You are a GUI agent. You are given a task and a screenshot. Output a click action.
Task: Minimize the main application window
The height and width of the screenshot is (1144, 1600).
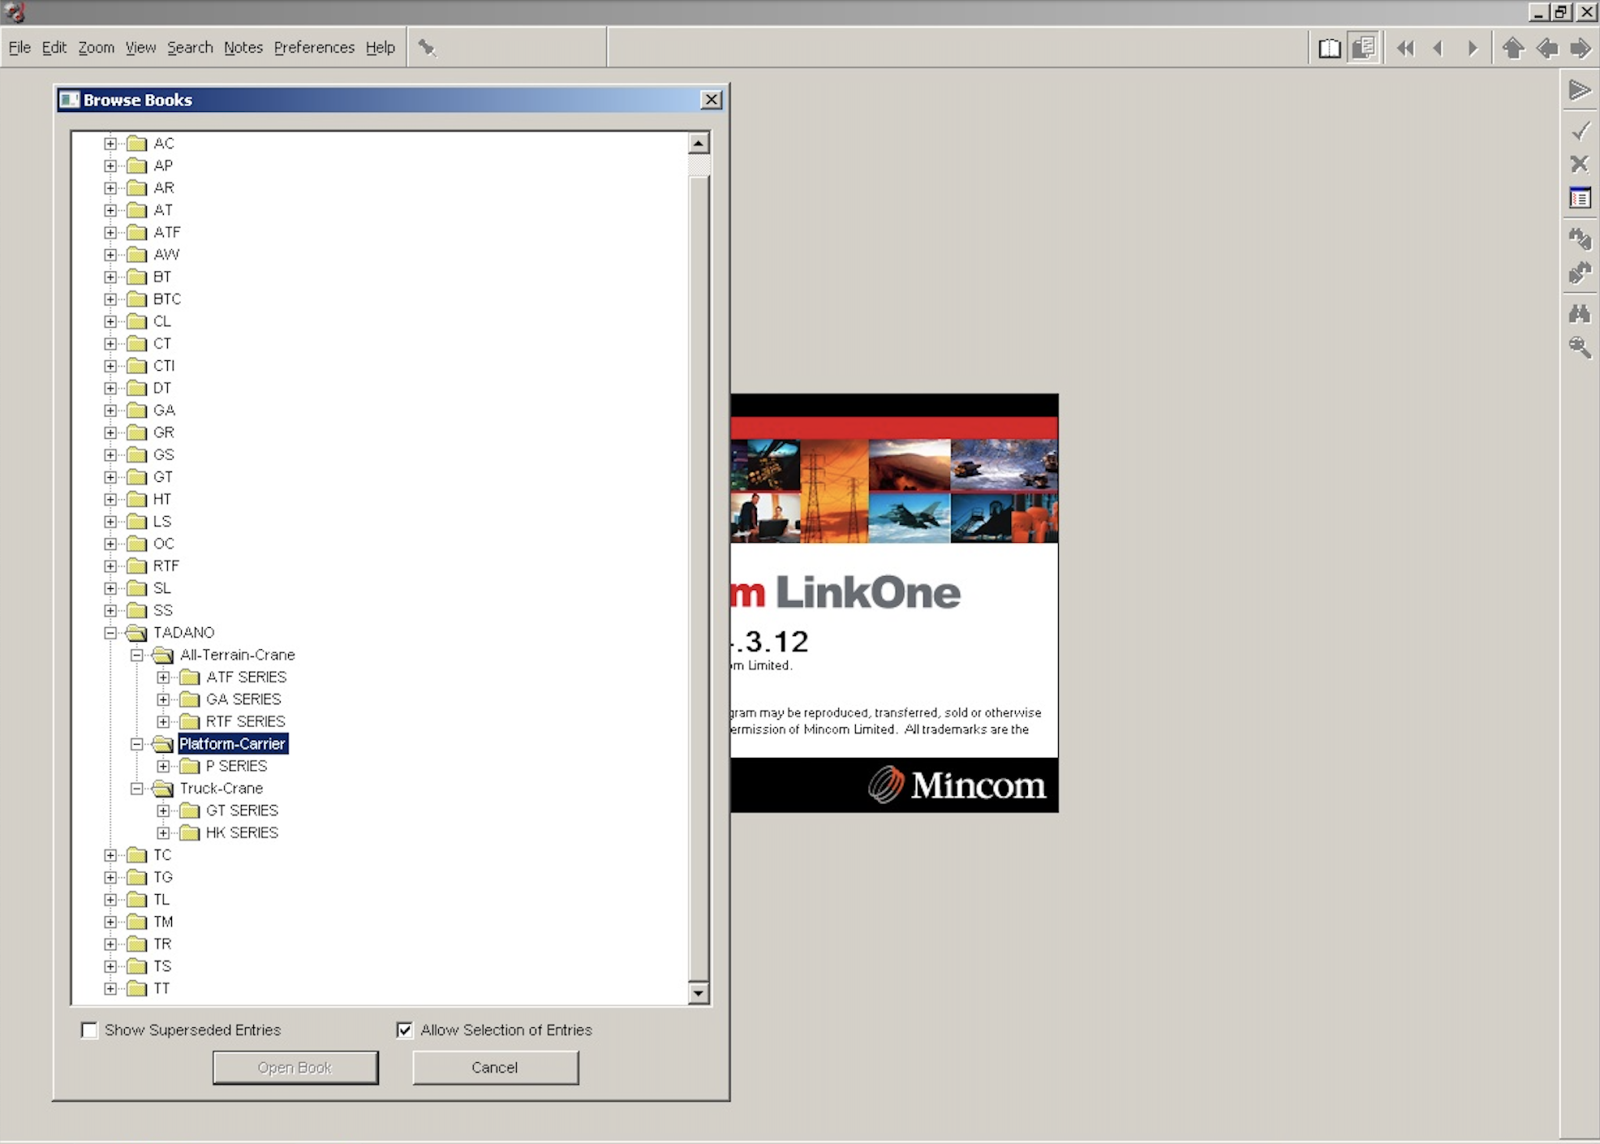click(1540, 12)
